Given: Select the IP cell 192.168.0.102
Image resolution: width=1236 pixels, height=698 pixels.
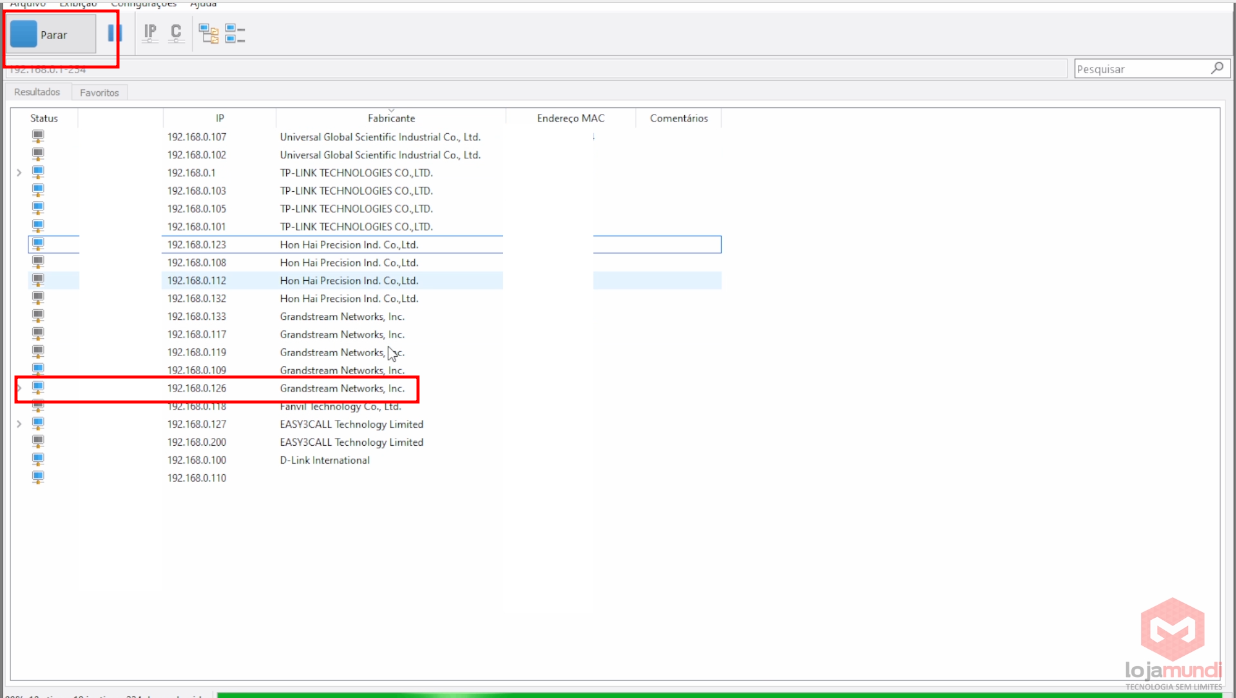Looking at the screenshot, I should click(x=197, y=155).
